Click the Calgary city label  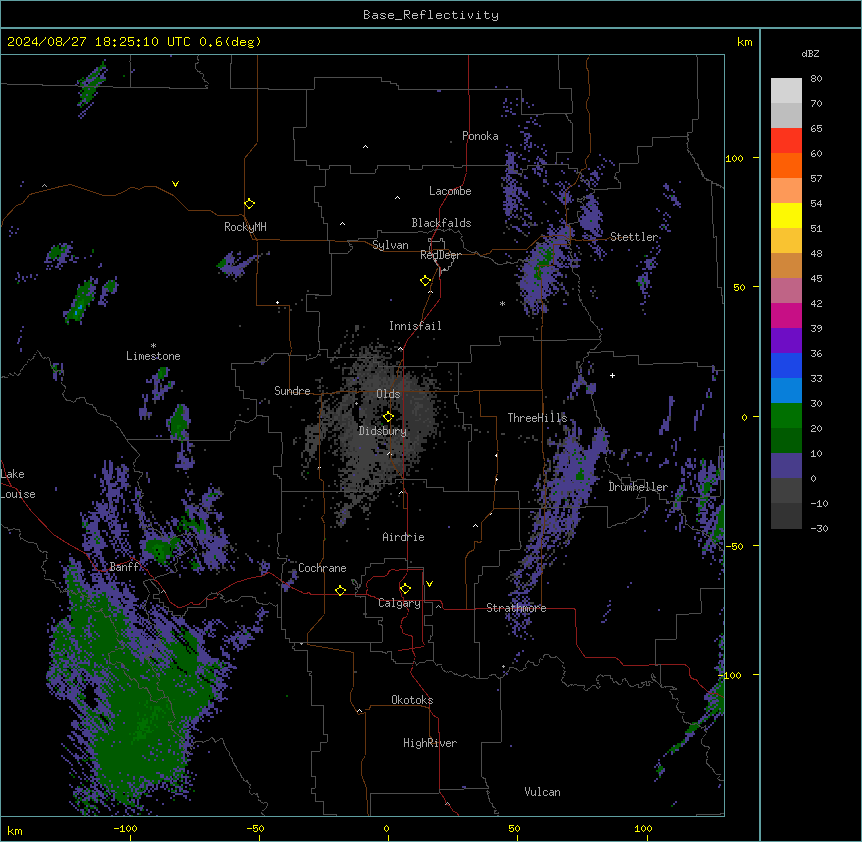[399, 603]
